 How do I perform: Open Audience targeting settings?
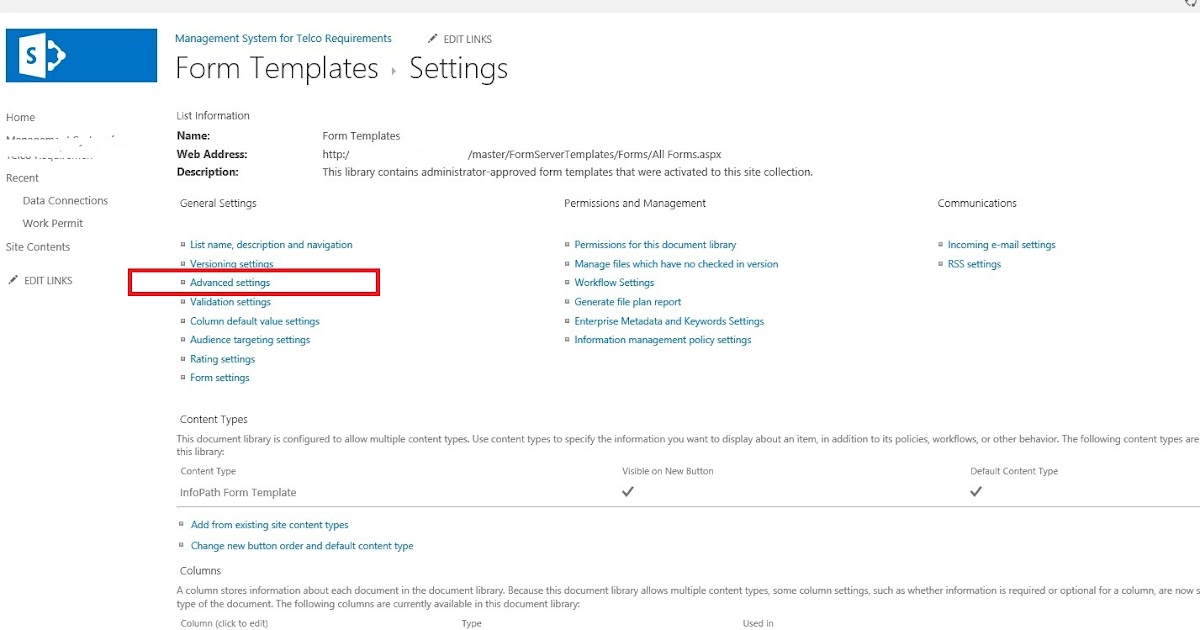[x=250, y=339]
